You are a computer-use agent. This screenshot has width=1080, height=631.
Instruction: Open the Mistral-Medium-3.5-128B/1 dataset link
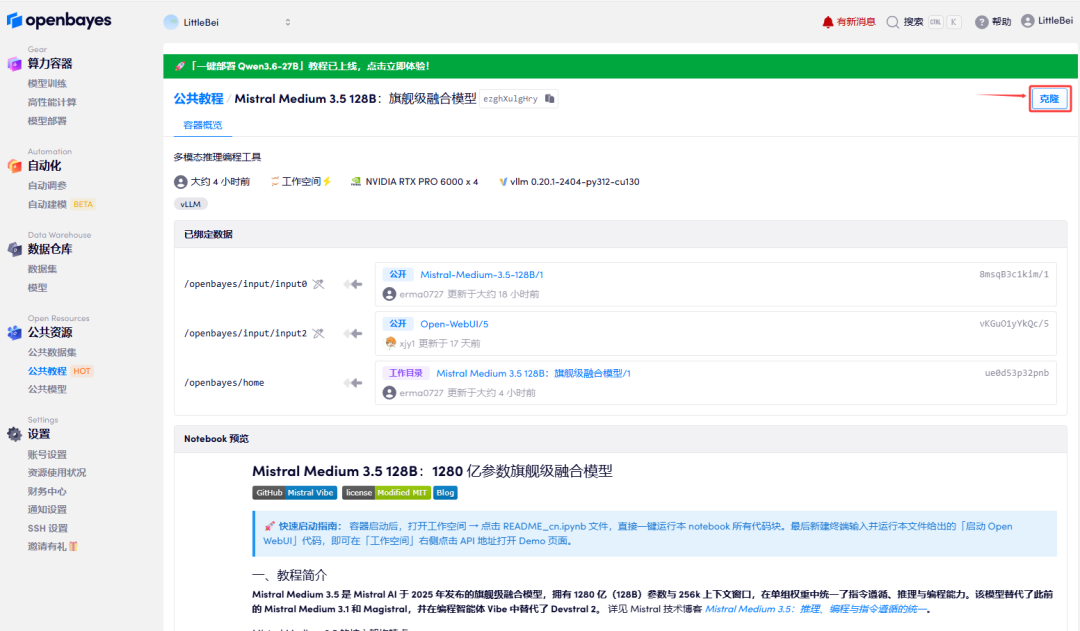point(481,274)
